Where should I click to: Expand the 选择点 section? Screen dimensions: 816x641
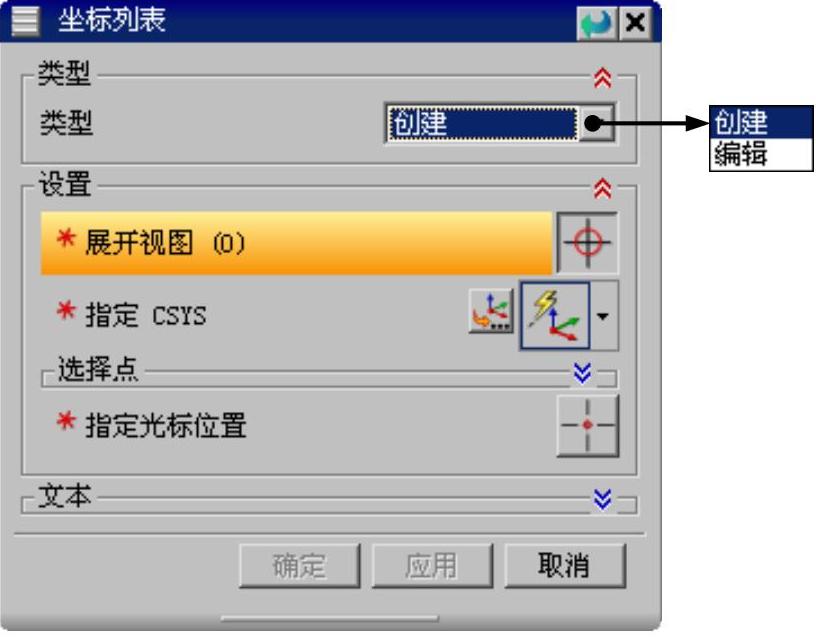pos(582,373)
